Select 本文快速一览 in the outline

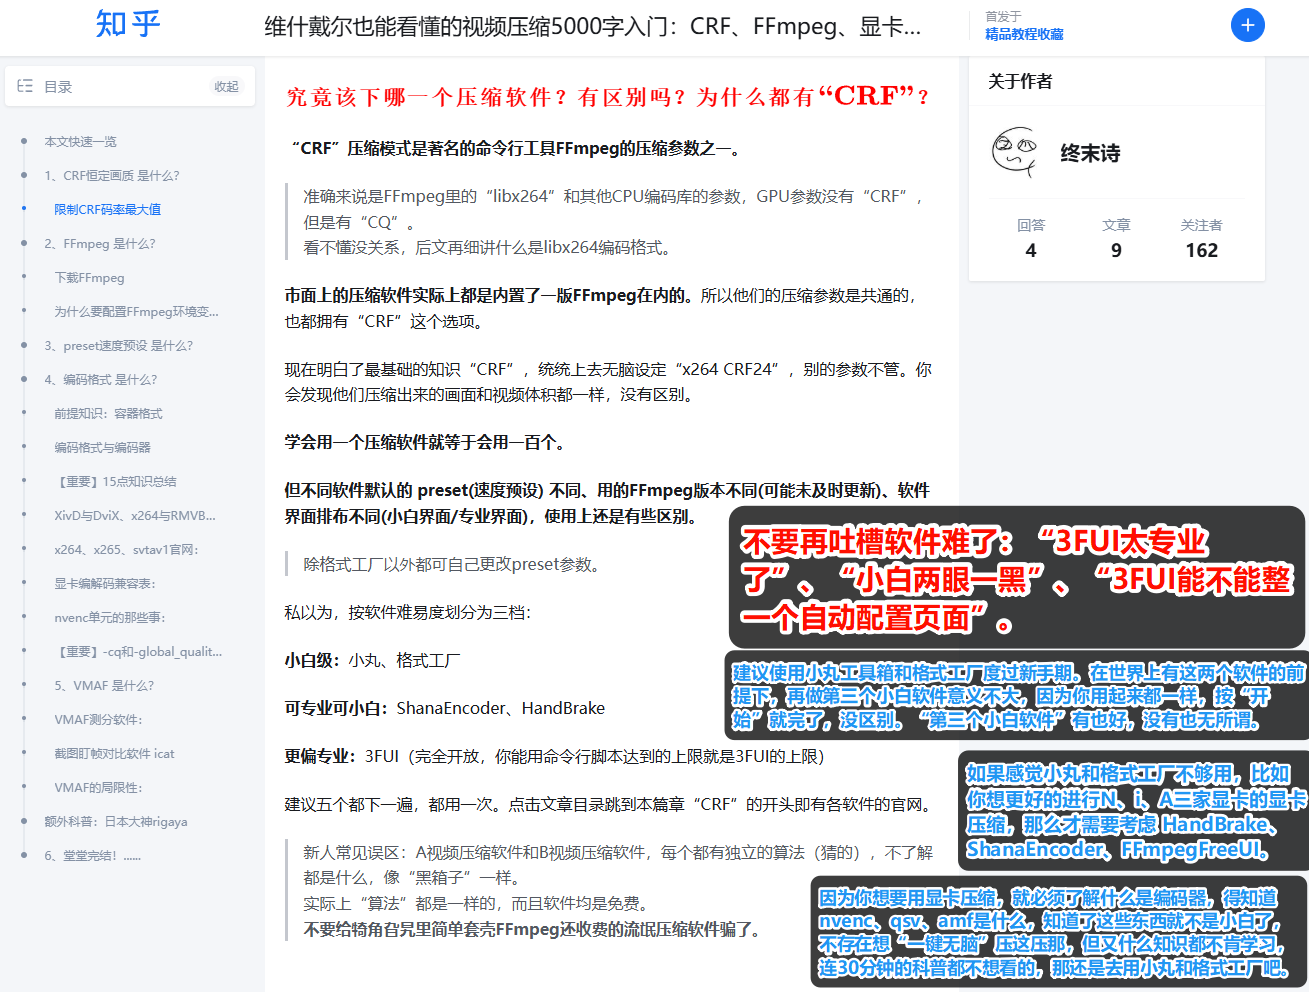(x=83, y=141)
